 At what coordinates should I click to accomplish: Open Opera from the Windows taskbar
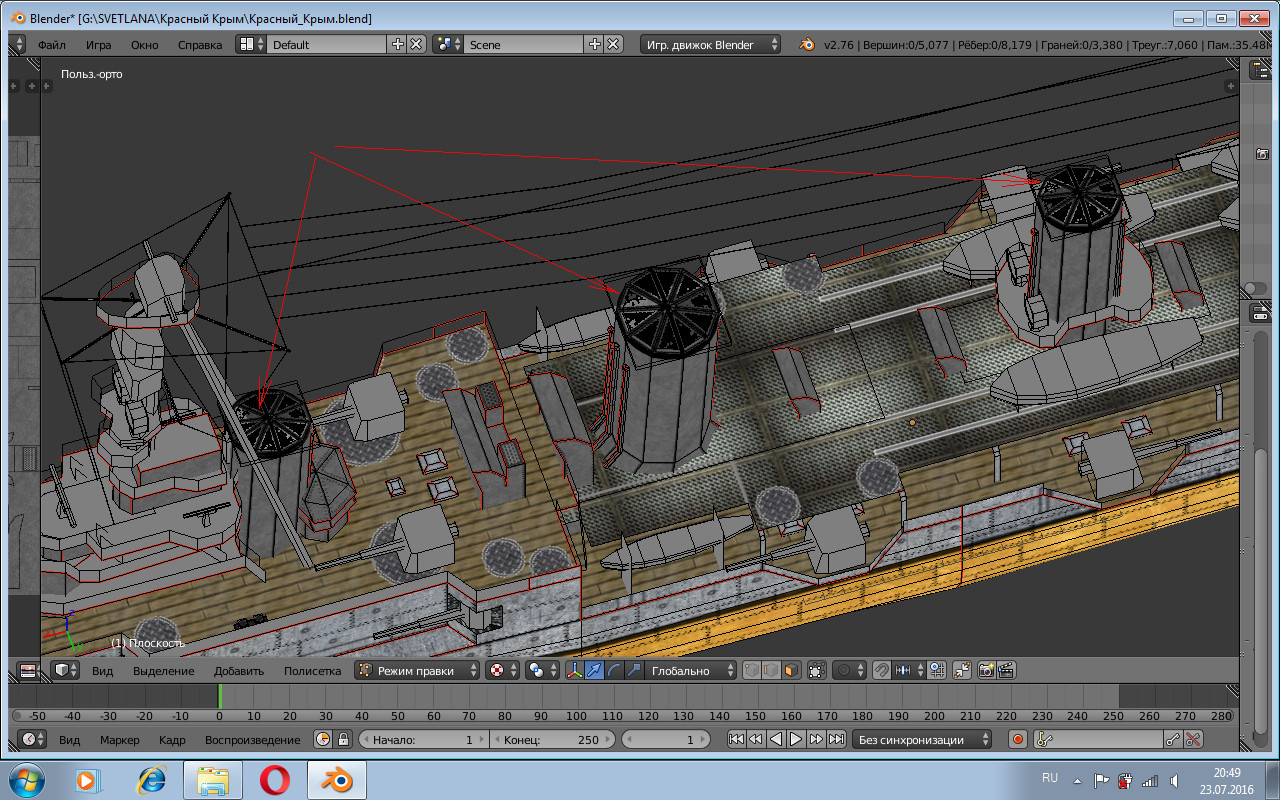click(275, 779)
